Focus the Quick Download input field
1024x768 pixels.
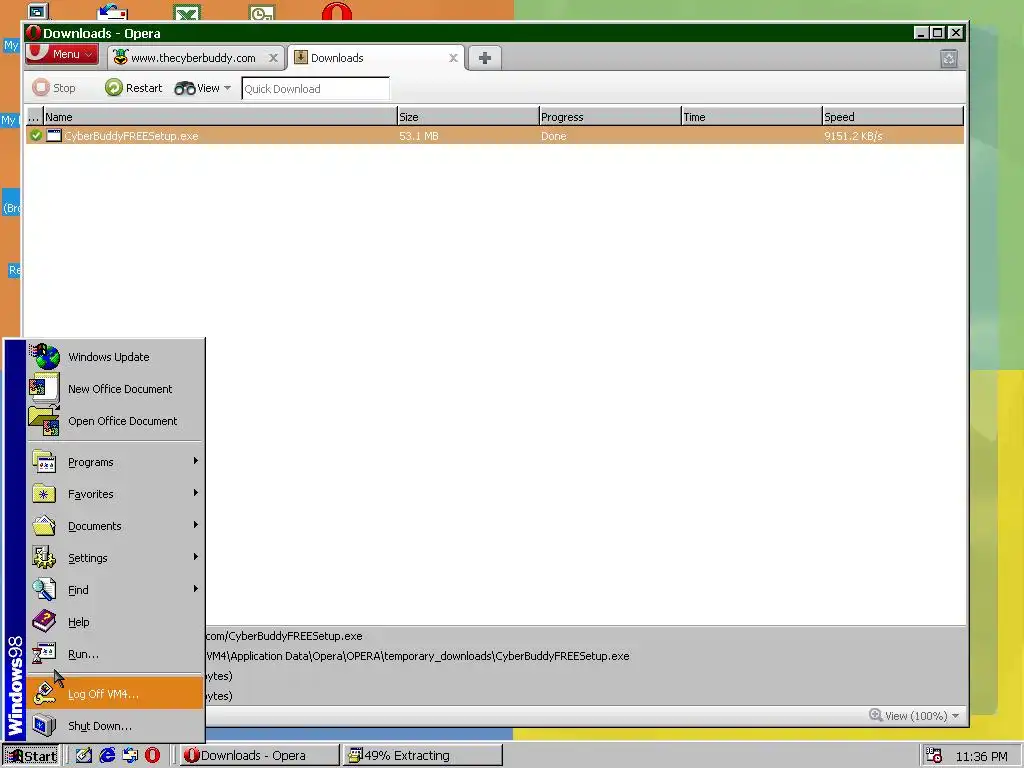315,89
